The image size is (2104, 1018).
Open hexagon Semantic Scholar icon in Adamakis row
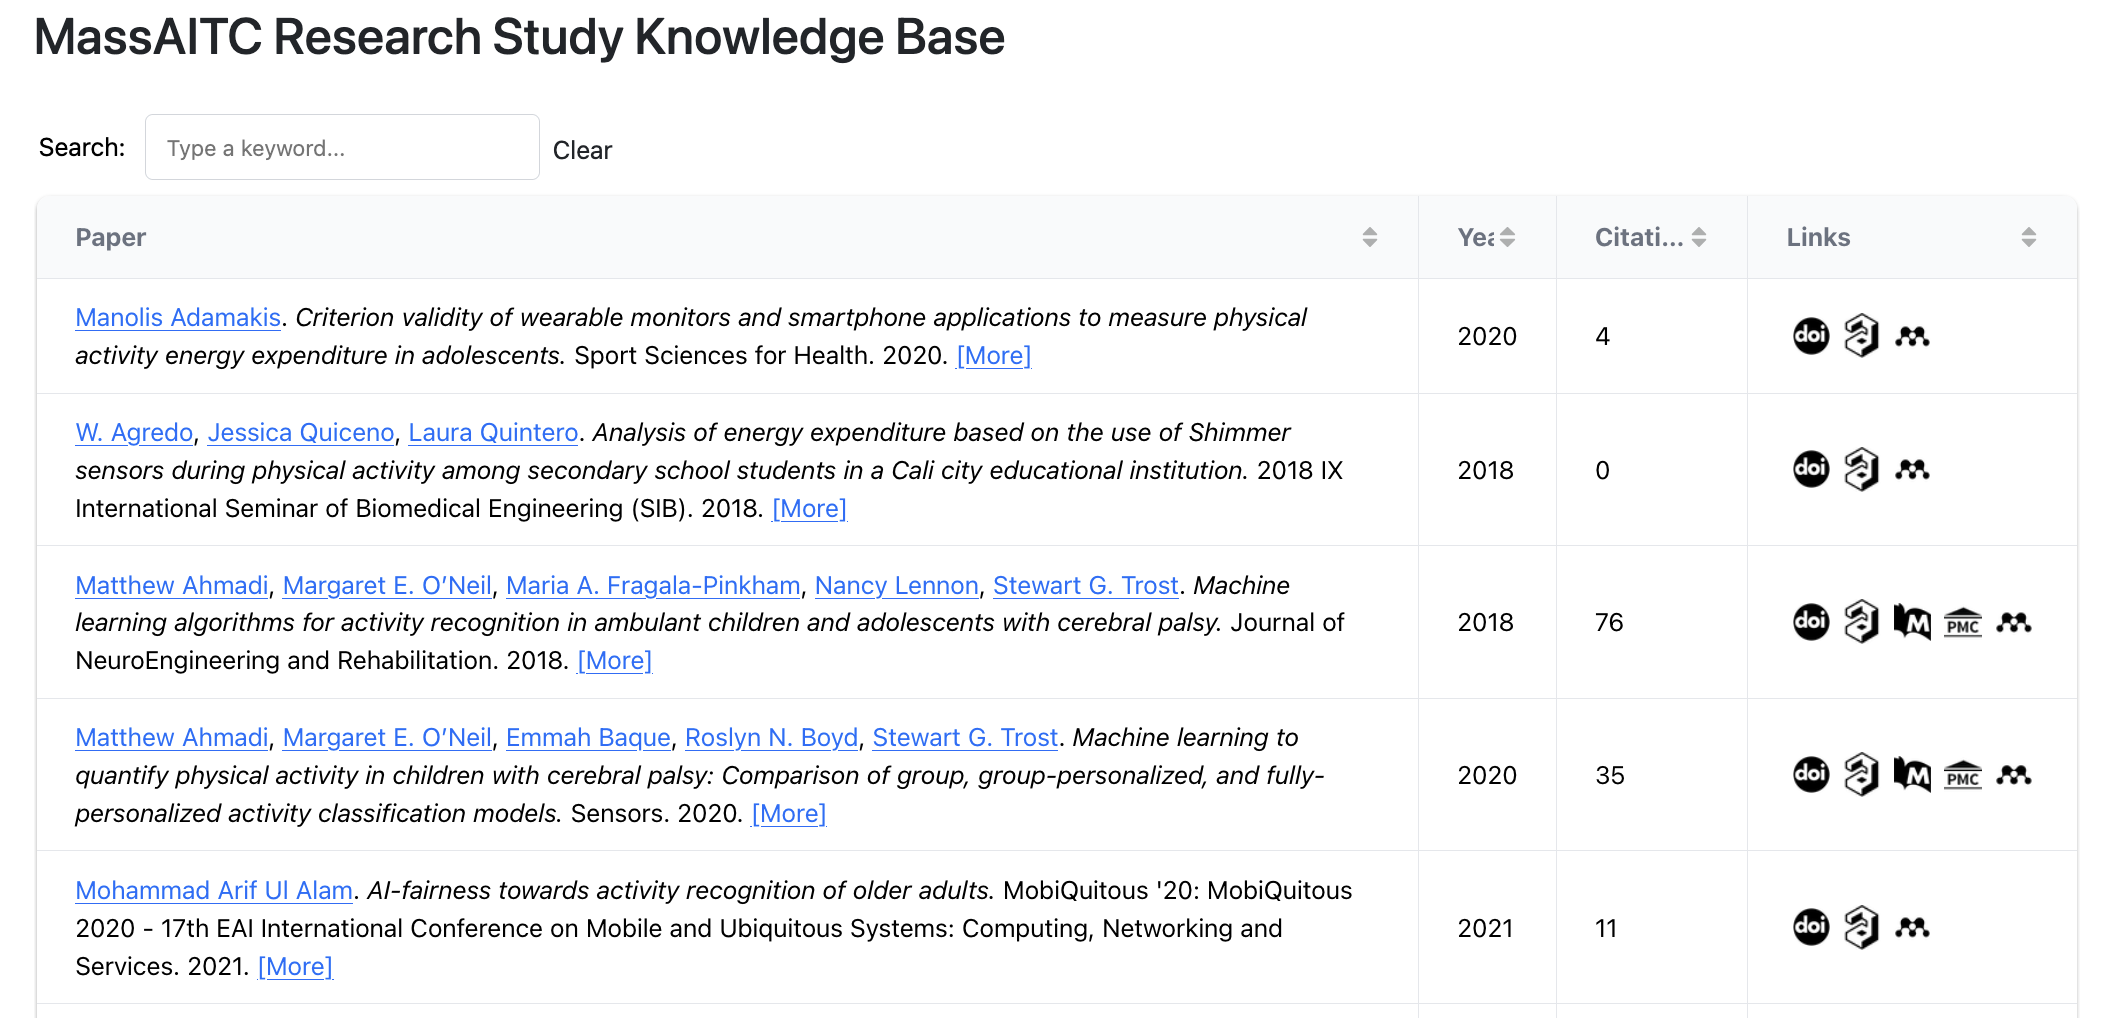coord(1861,336)
